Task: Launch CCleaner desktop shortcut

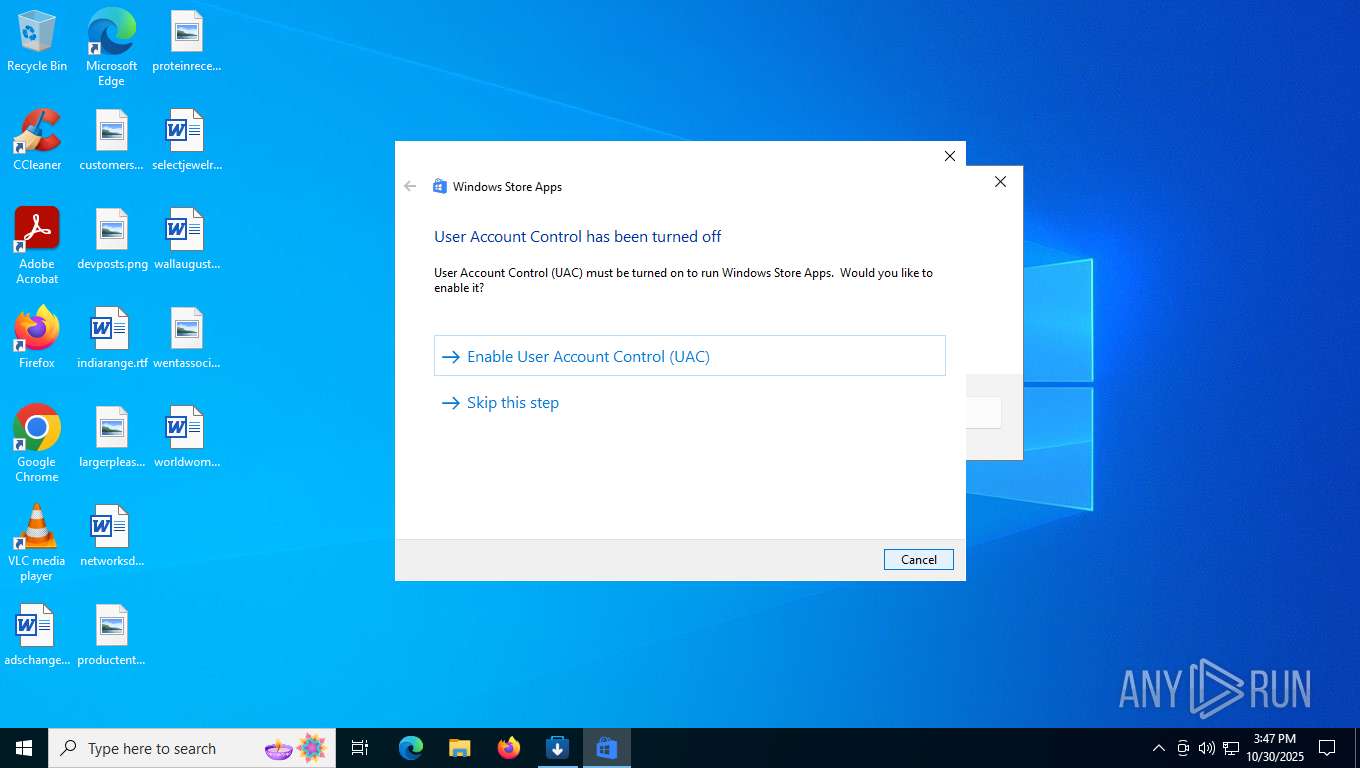Action: click(x=37, y=140)
